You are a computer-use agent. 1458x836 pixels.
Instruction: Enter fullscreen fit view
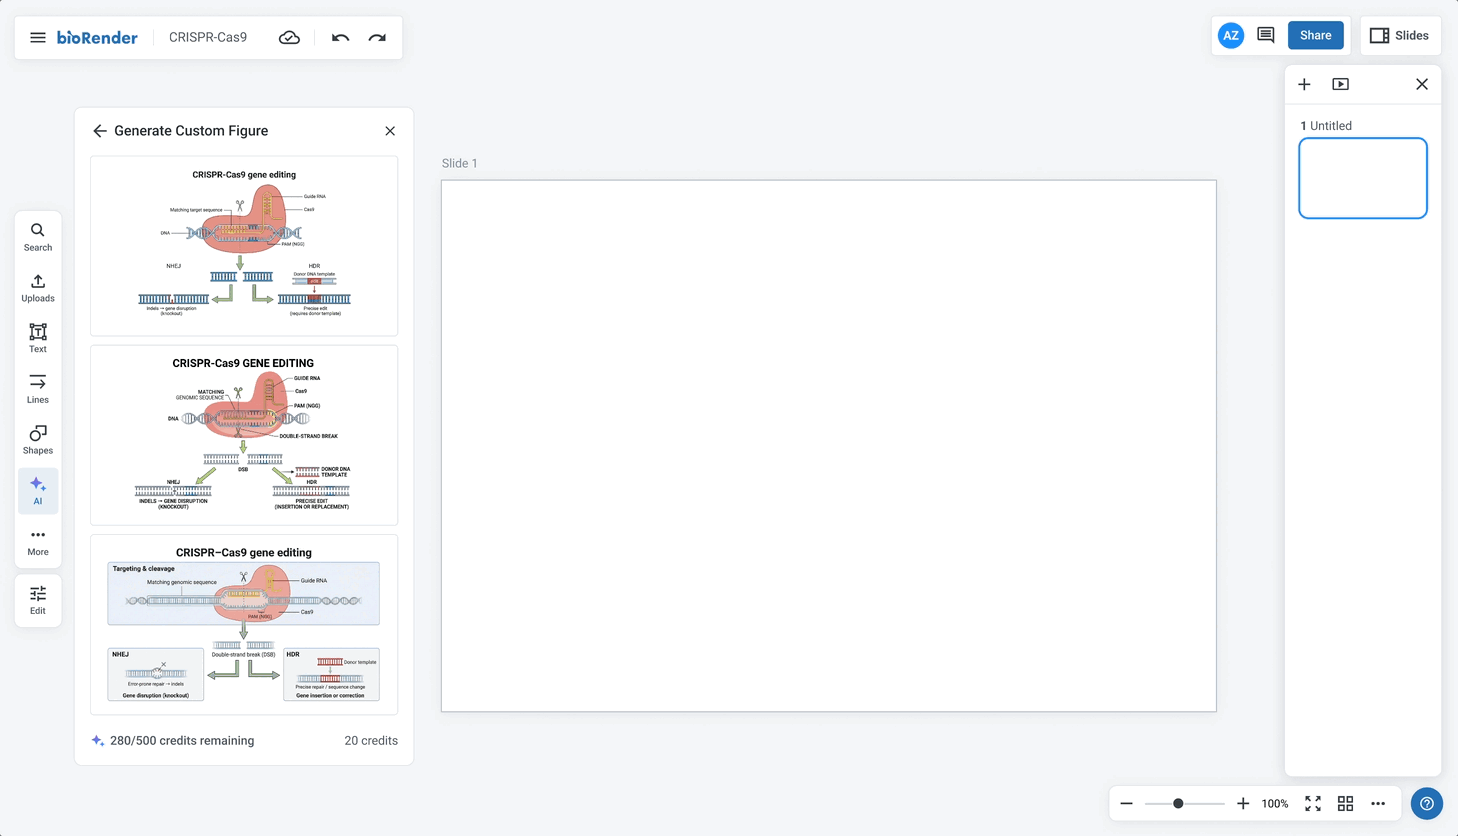pyautogui.click(x=1313, y=804)
